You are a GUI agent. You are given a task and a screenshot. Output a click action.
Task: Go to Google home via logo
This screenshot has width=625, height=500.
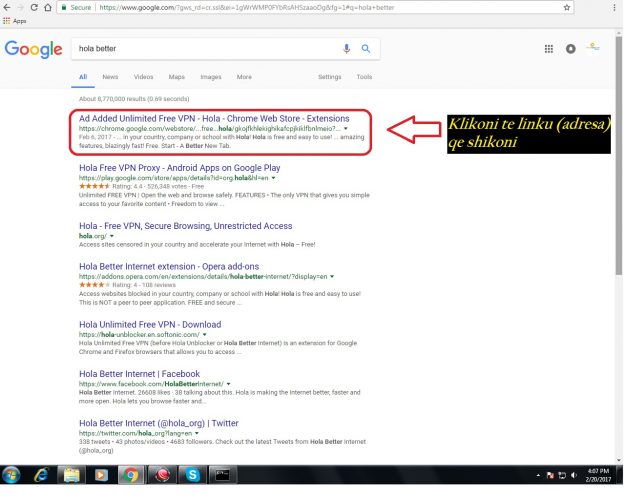33,49
